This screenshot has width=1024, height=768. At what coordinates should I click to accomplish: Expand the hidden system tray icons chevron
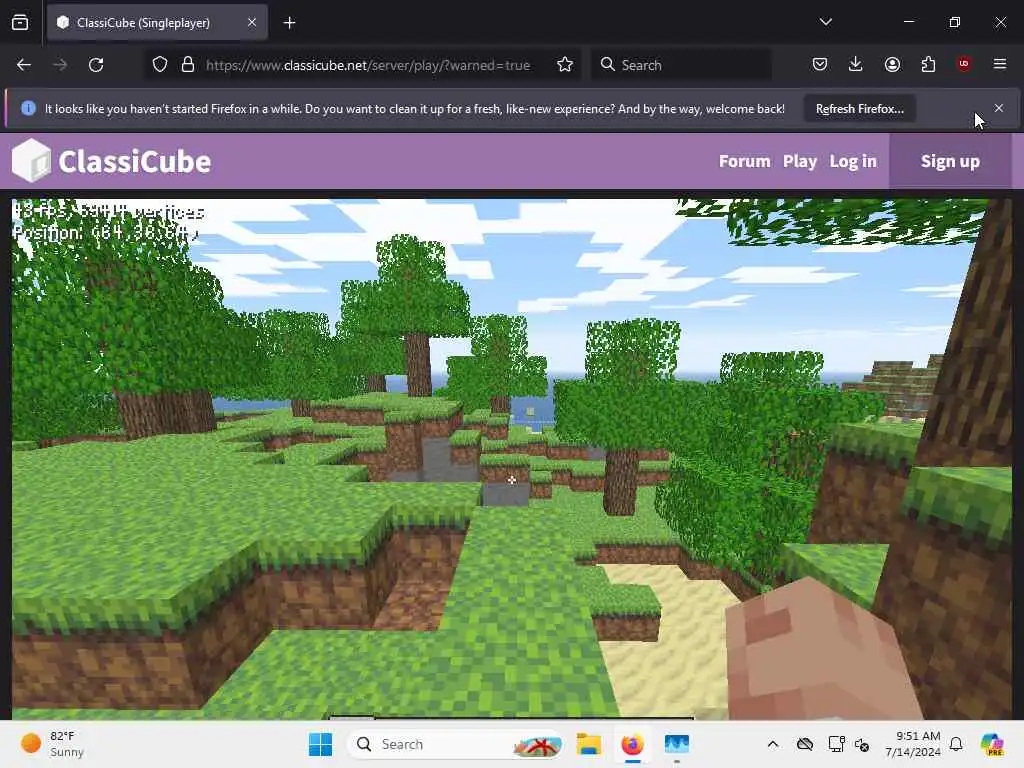(773, 744)
